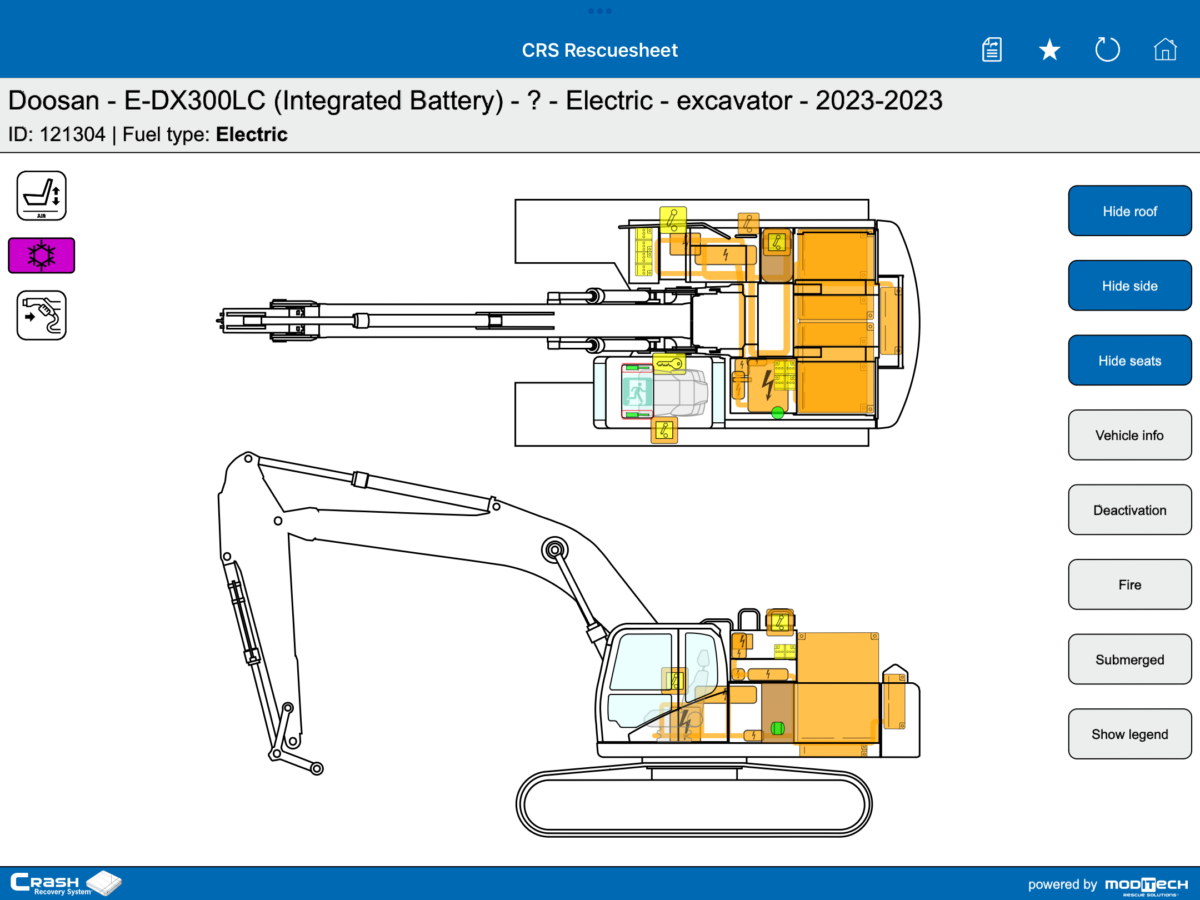This screenshot has height=900, width=1200.
Task: Select the air suspension seat icon
Action: click(x=41, y=195)
